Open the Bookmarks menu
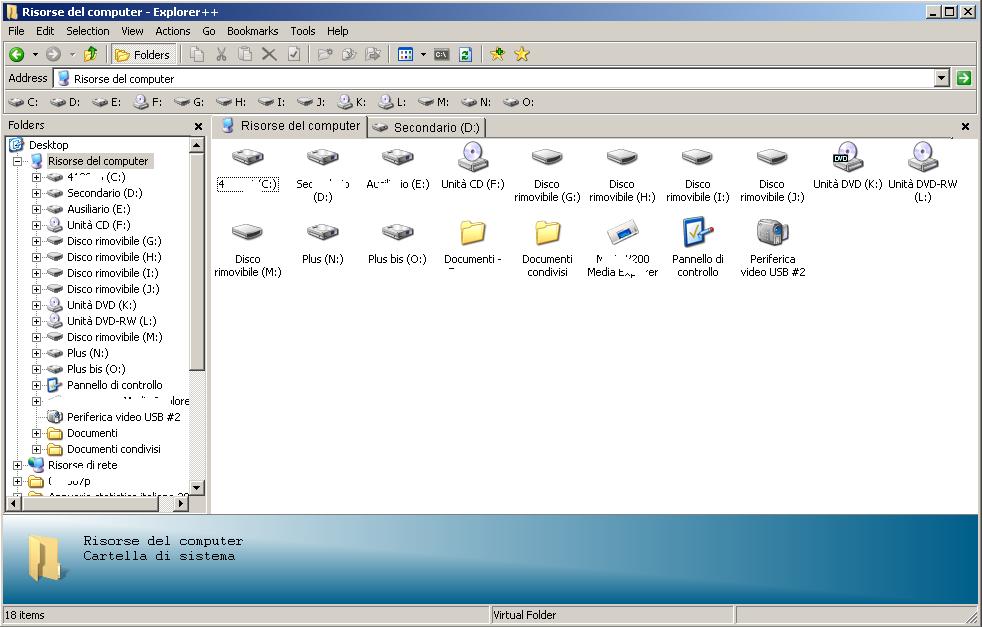 [252, 31]
